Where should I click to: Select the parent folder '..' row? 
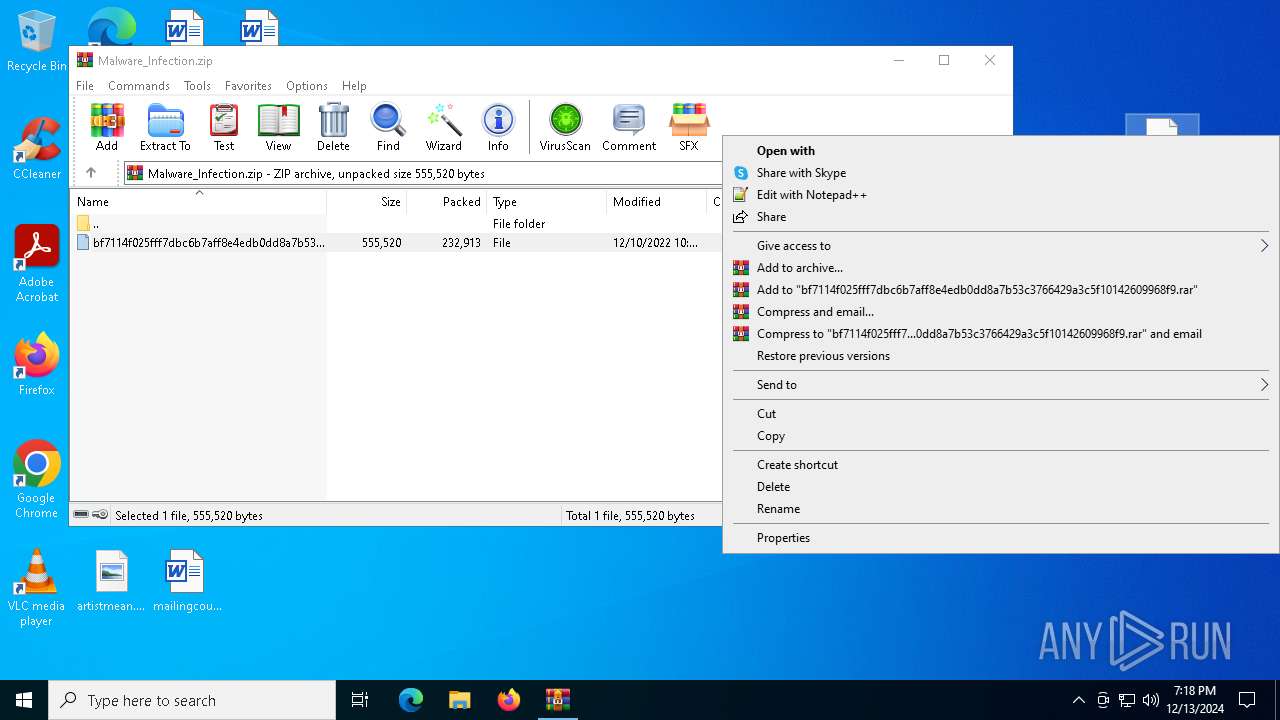pyautogui.click(x=396, y=224)
